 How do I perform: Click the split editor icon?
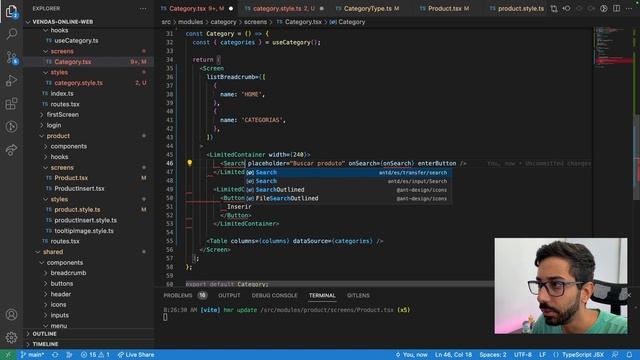point(616,9)
